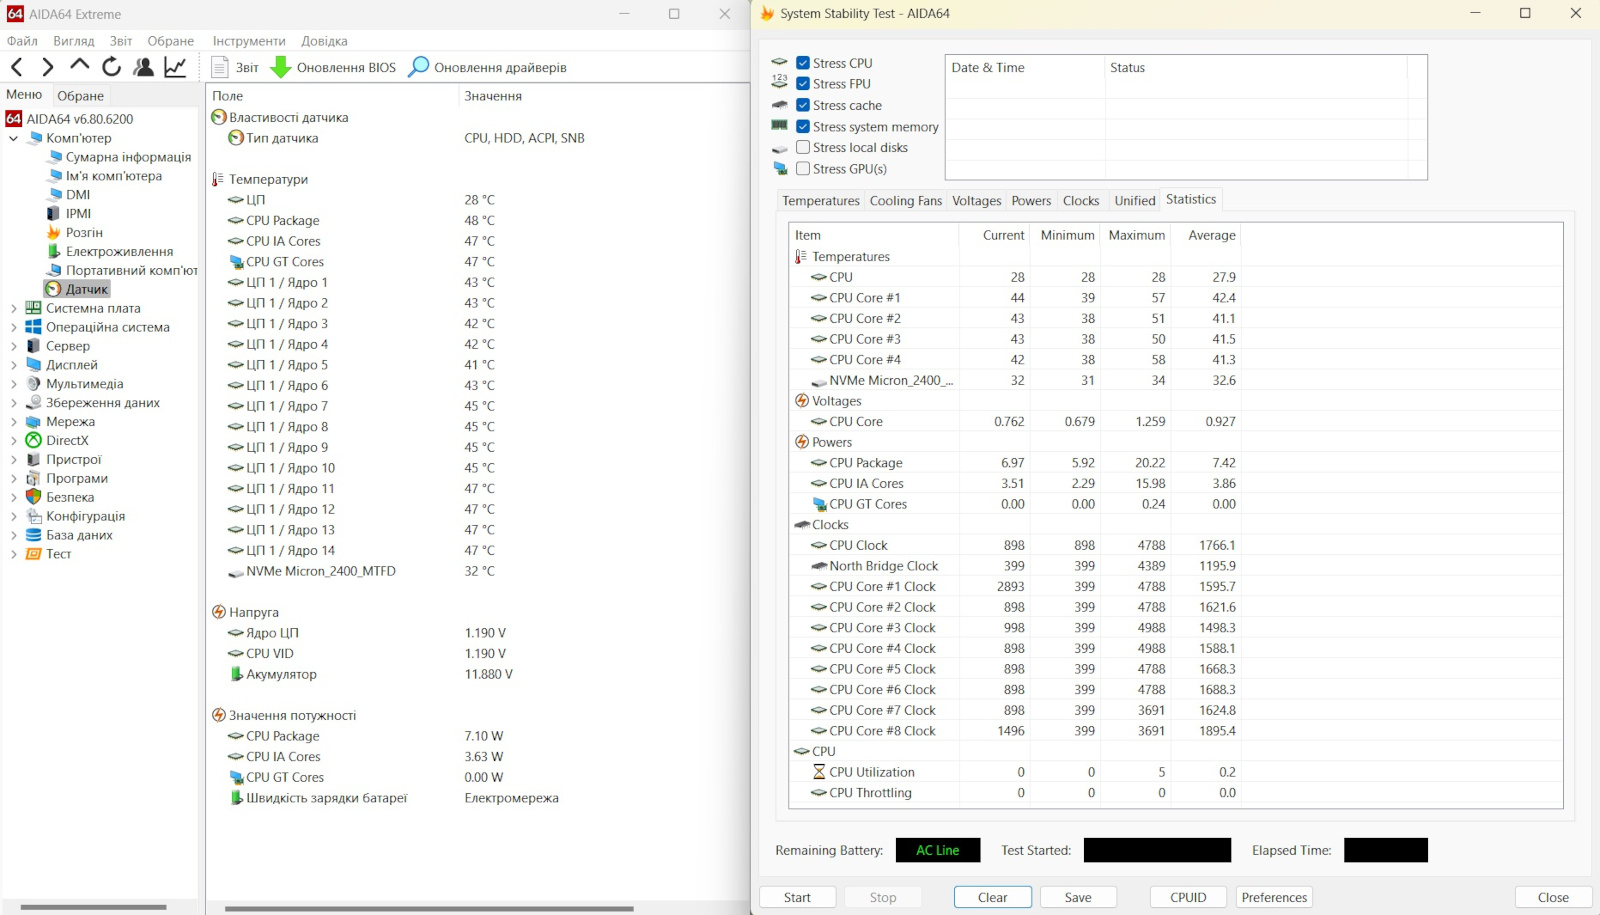
Task: Open the Розгін overclock tree item
Action: click(84, 233)
